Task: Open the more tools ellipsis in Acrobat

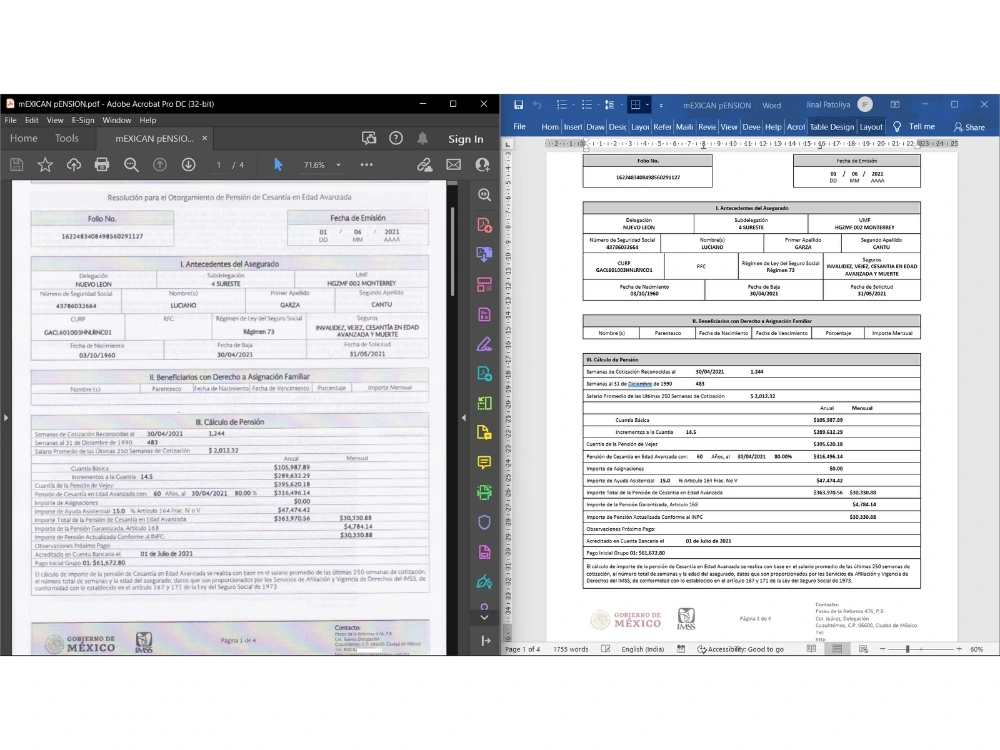Action: [366, 165]
